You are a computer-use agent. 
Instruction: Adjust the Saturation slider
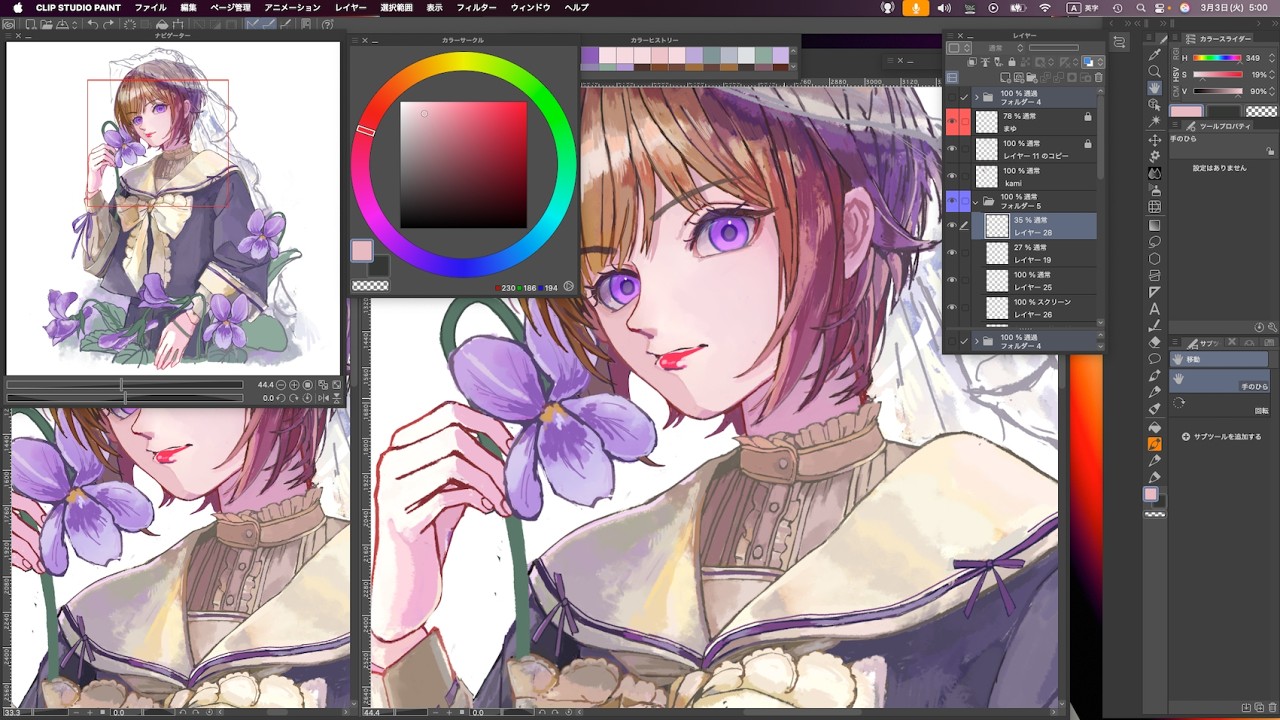[1217, 75]
